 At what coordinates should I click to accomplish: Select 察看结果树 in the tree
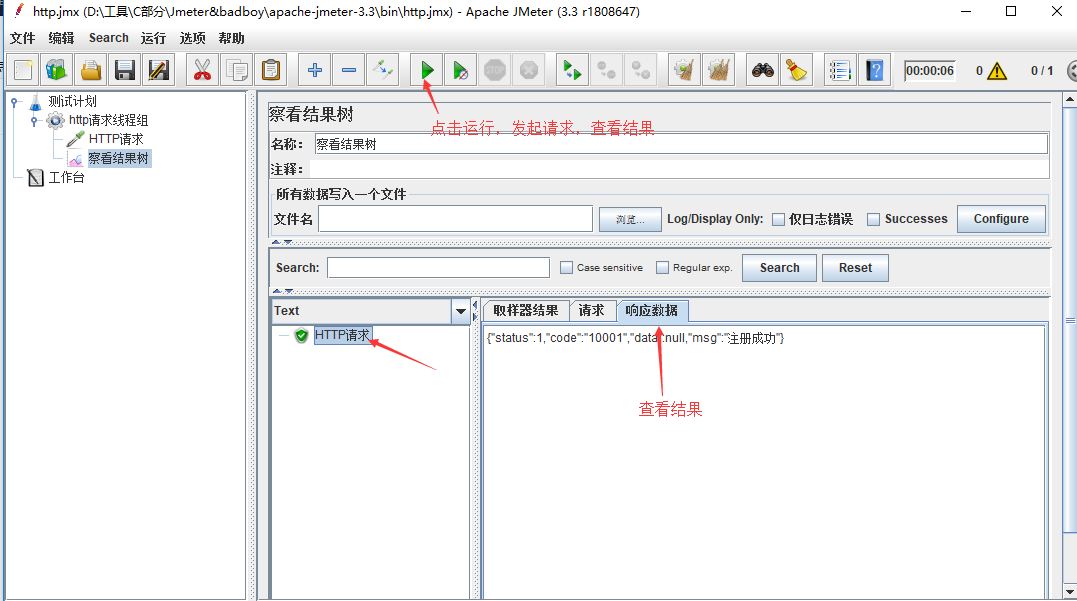click(119, 159)
